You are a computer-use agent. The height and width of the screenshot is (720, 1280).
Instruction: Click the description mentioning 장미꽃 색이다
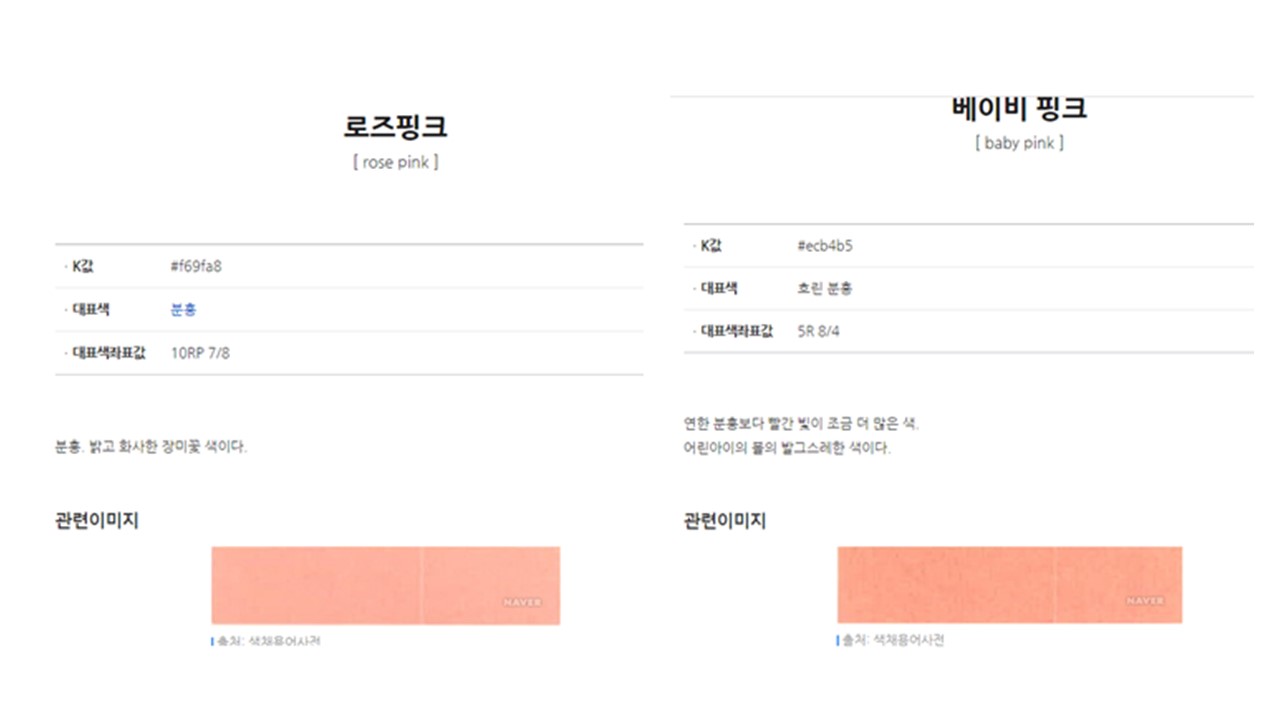(x=151, y=447)
